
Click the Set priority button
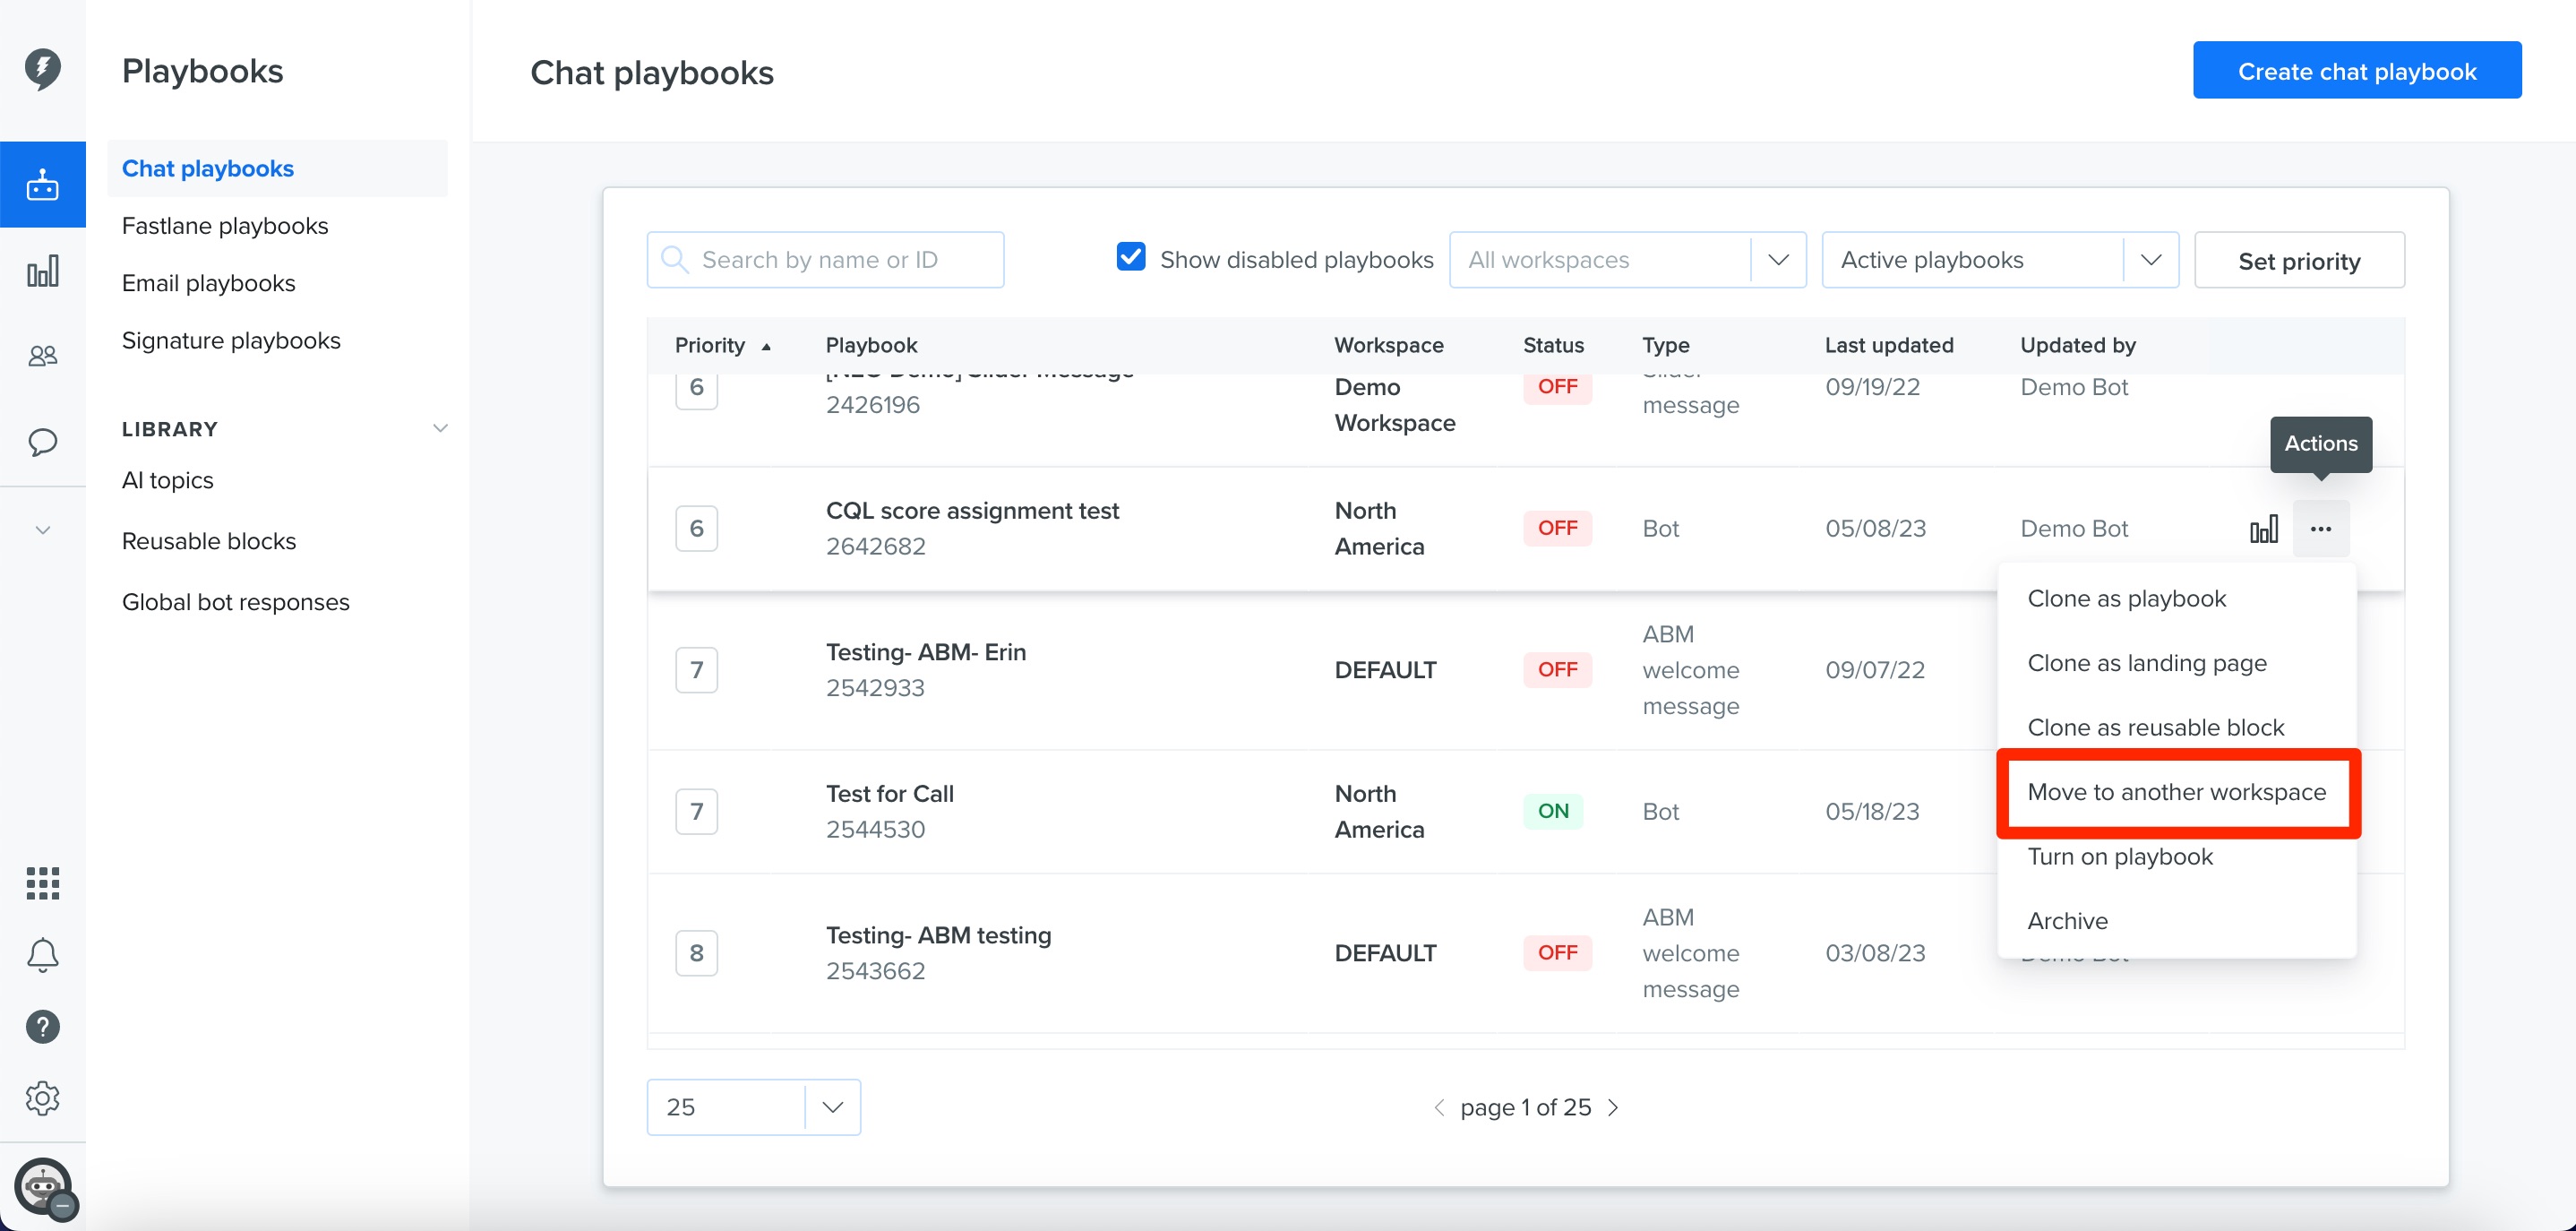2299,260
